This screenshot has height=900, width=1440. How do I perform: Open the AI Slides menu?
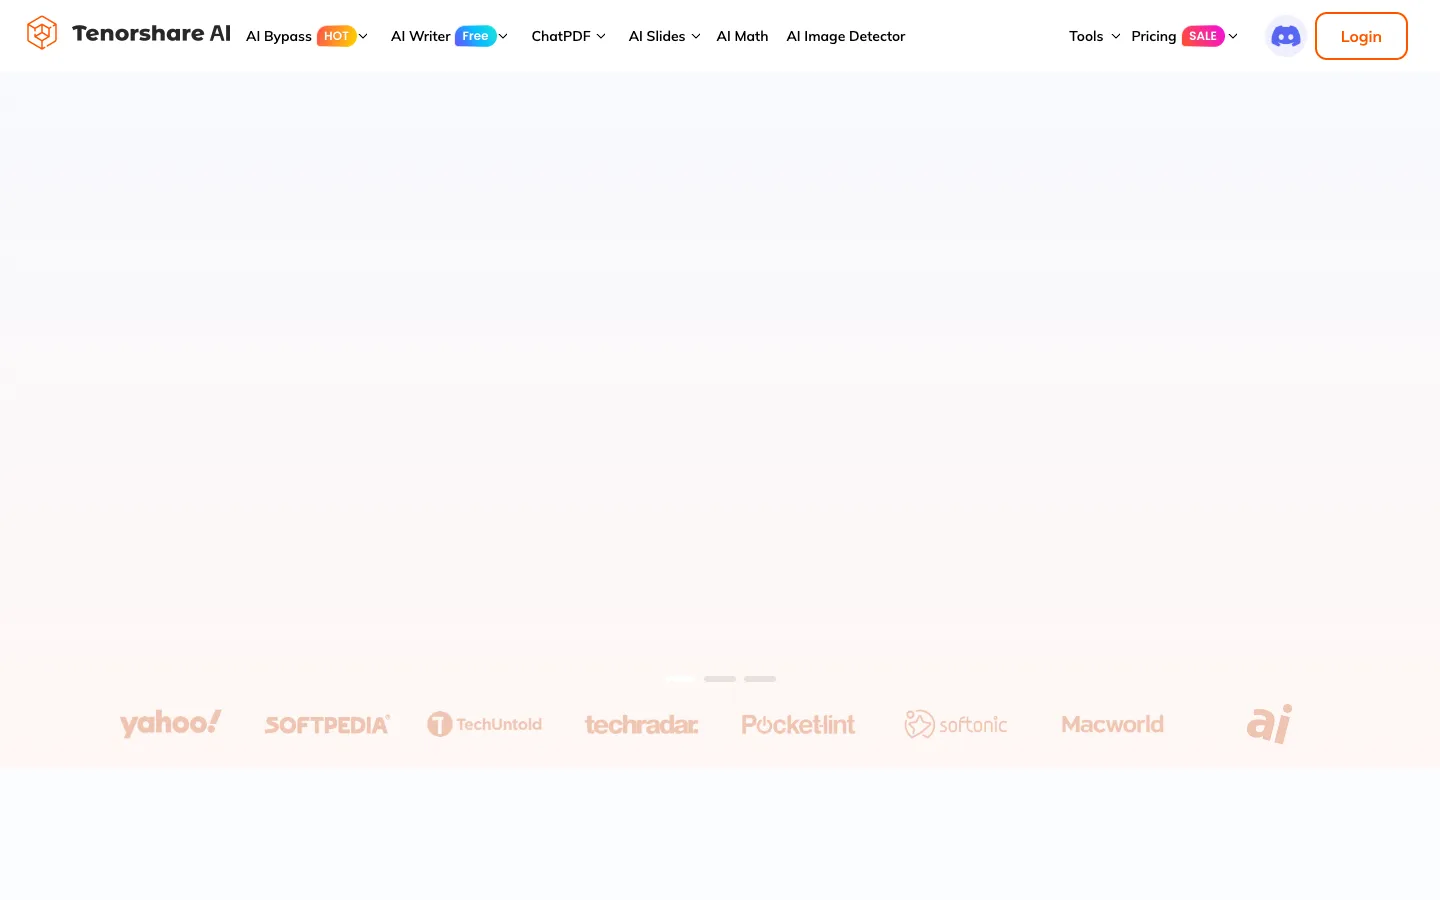[x=657, y=36]
